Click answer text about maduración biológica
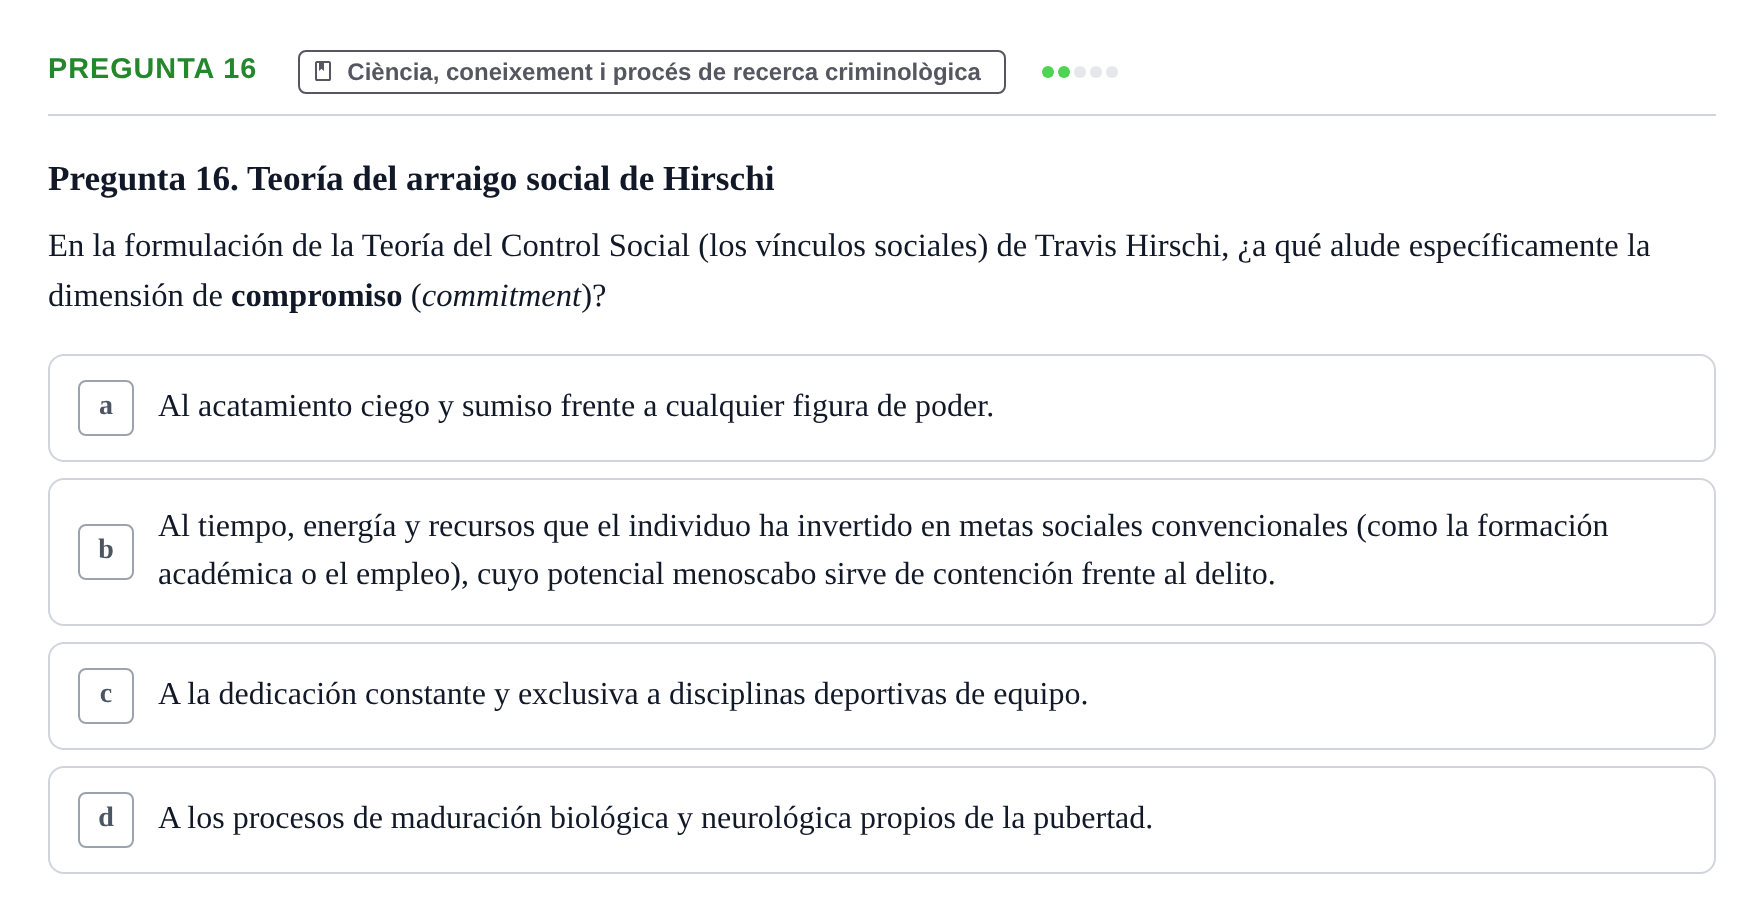 coord(655,818)
